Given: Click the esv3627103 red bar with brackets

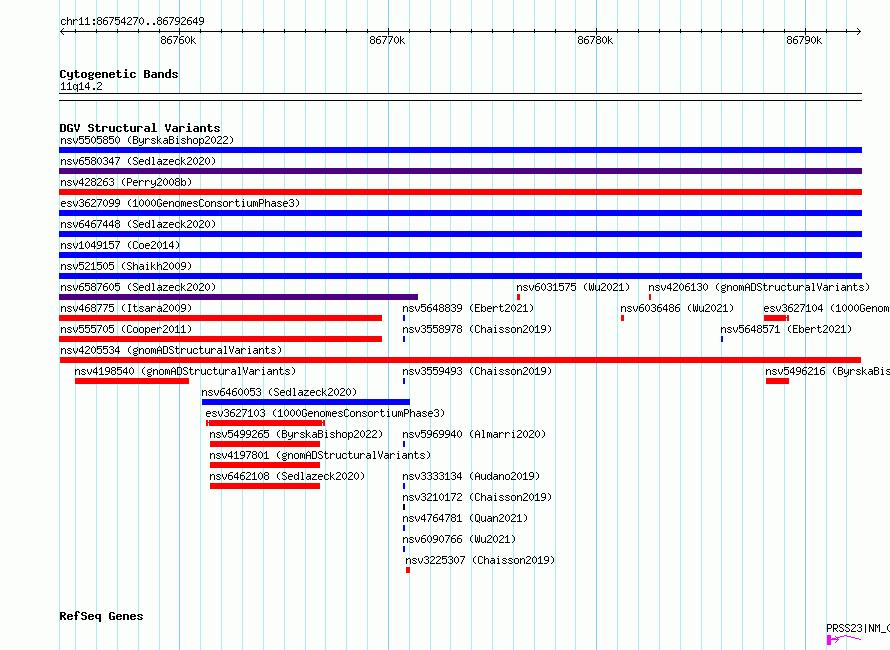Looking at the screenshot, I should pyautogui.click(x=266, y=423).
